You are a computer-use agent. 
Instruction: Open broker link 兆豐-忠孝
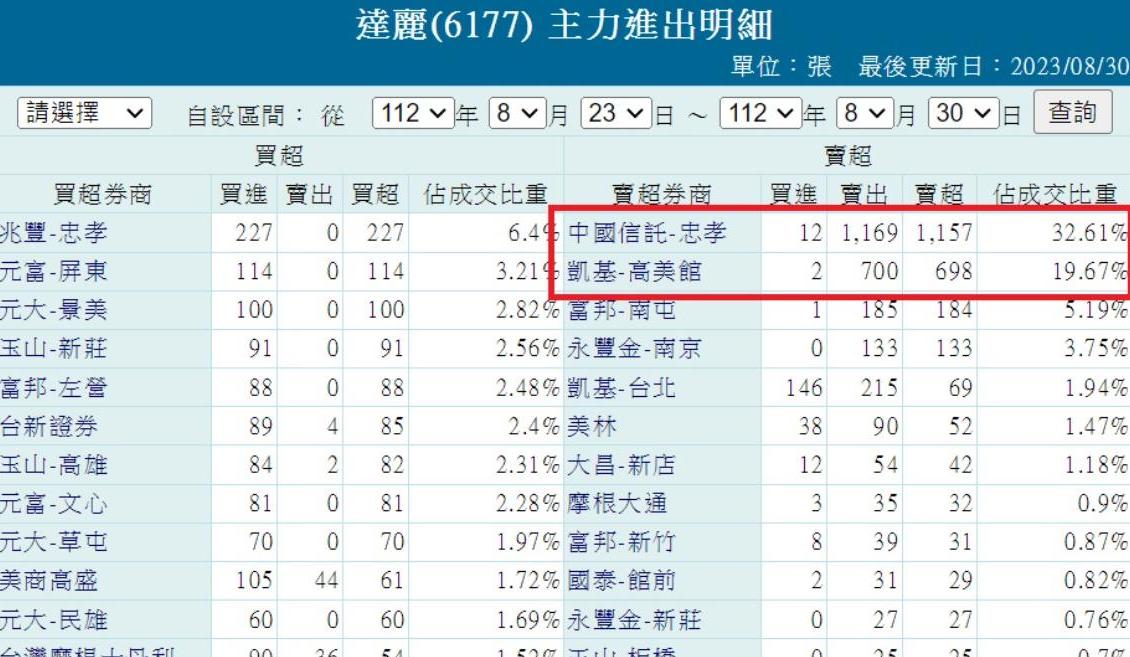(x=54, y=233)
